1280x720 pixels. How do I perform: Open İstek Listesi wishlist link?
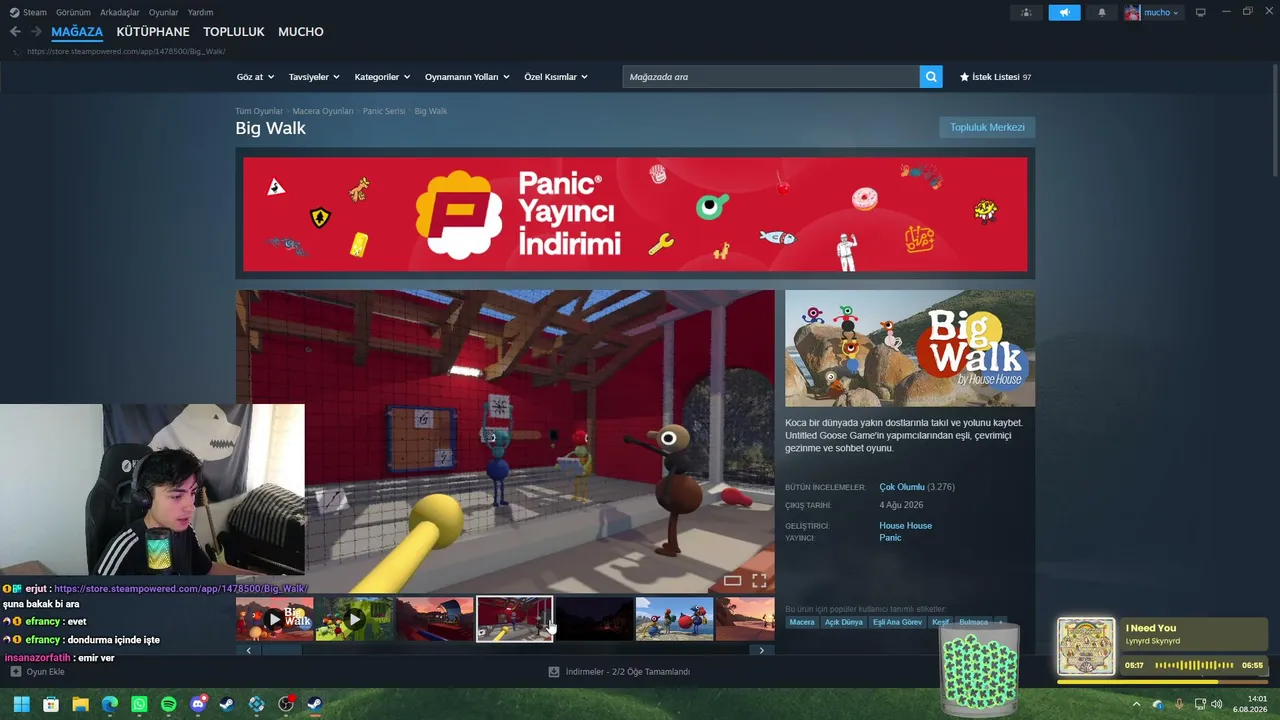pyautogui.click(x=995, y=77)
